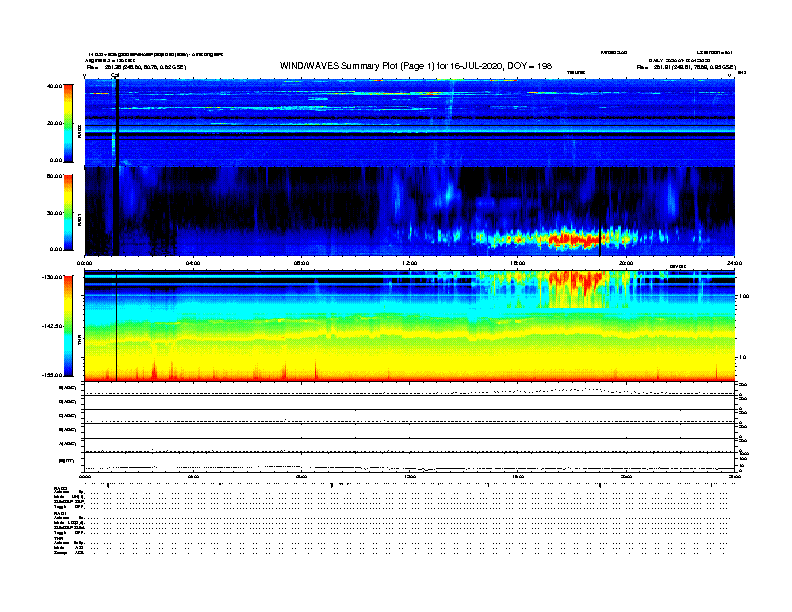Image resolution: width=792 pixels, height=612 pixels.
Task: Click the RAD1 vertical axis label
Action: pyautogui.click(x=79, y=219)
